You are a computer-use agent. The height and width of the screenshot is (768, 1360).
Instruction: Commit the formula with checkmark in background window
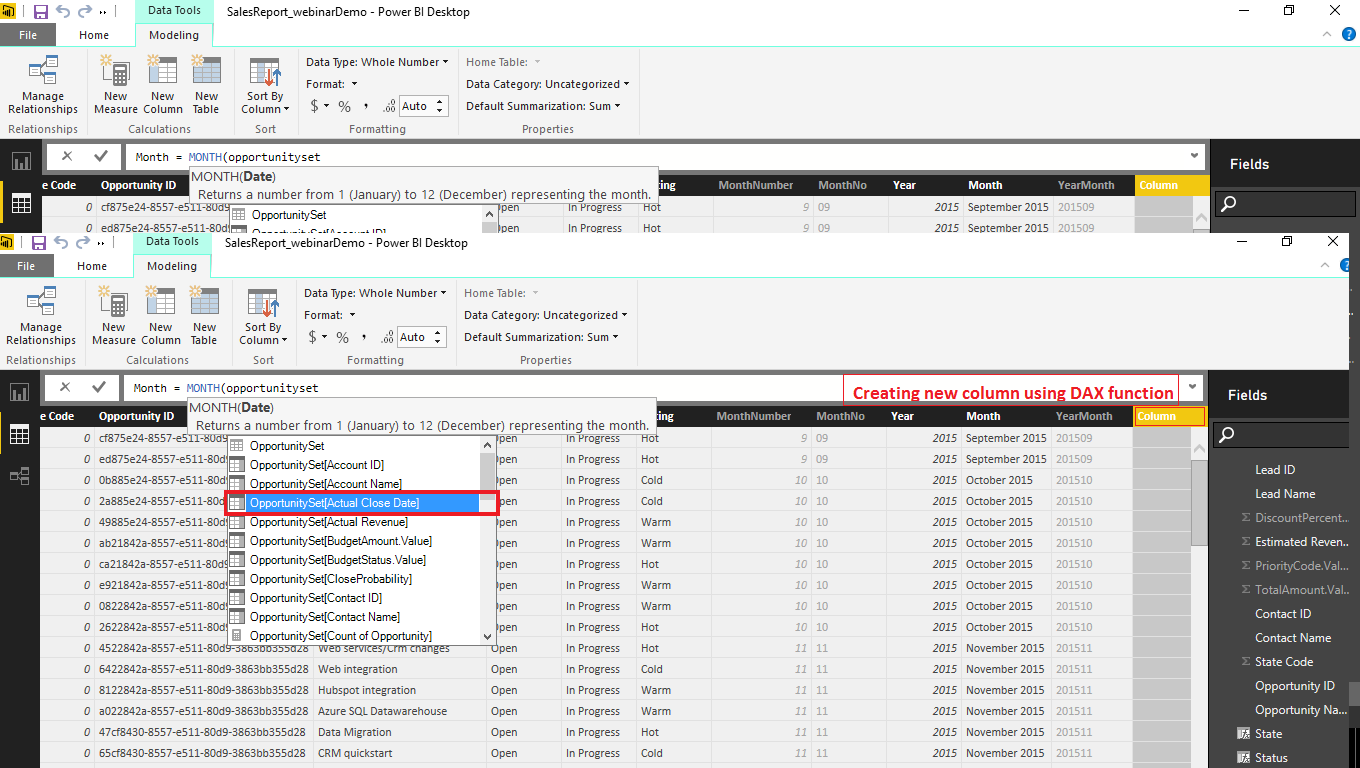[x=100, y=156]
